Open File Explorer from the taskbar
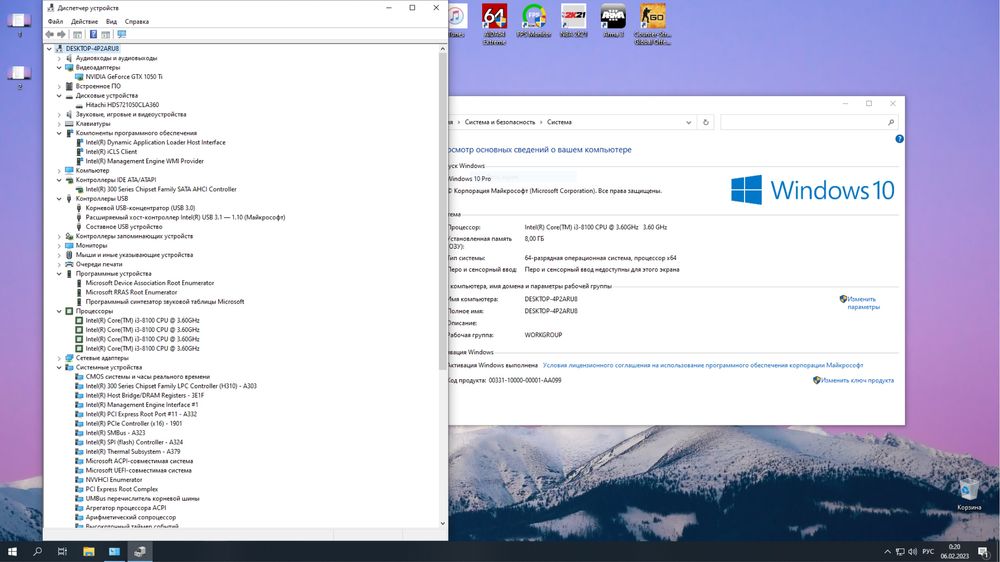Screen dimensions: 1000x562 tap(89, 551)
